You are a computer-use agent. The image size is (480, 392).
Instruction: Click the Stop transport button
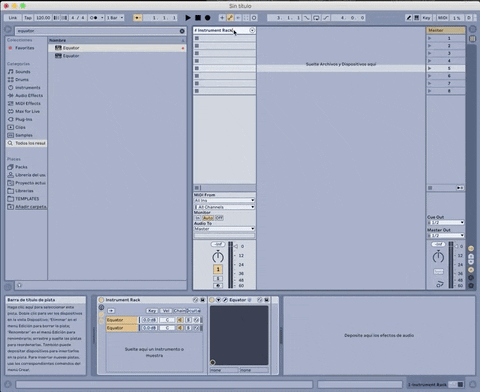click(198, 18)
